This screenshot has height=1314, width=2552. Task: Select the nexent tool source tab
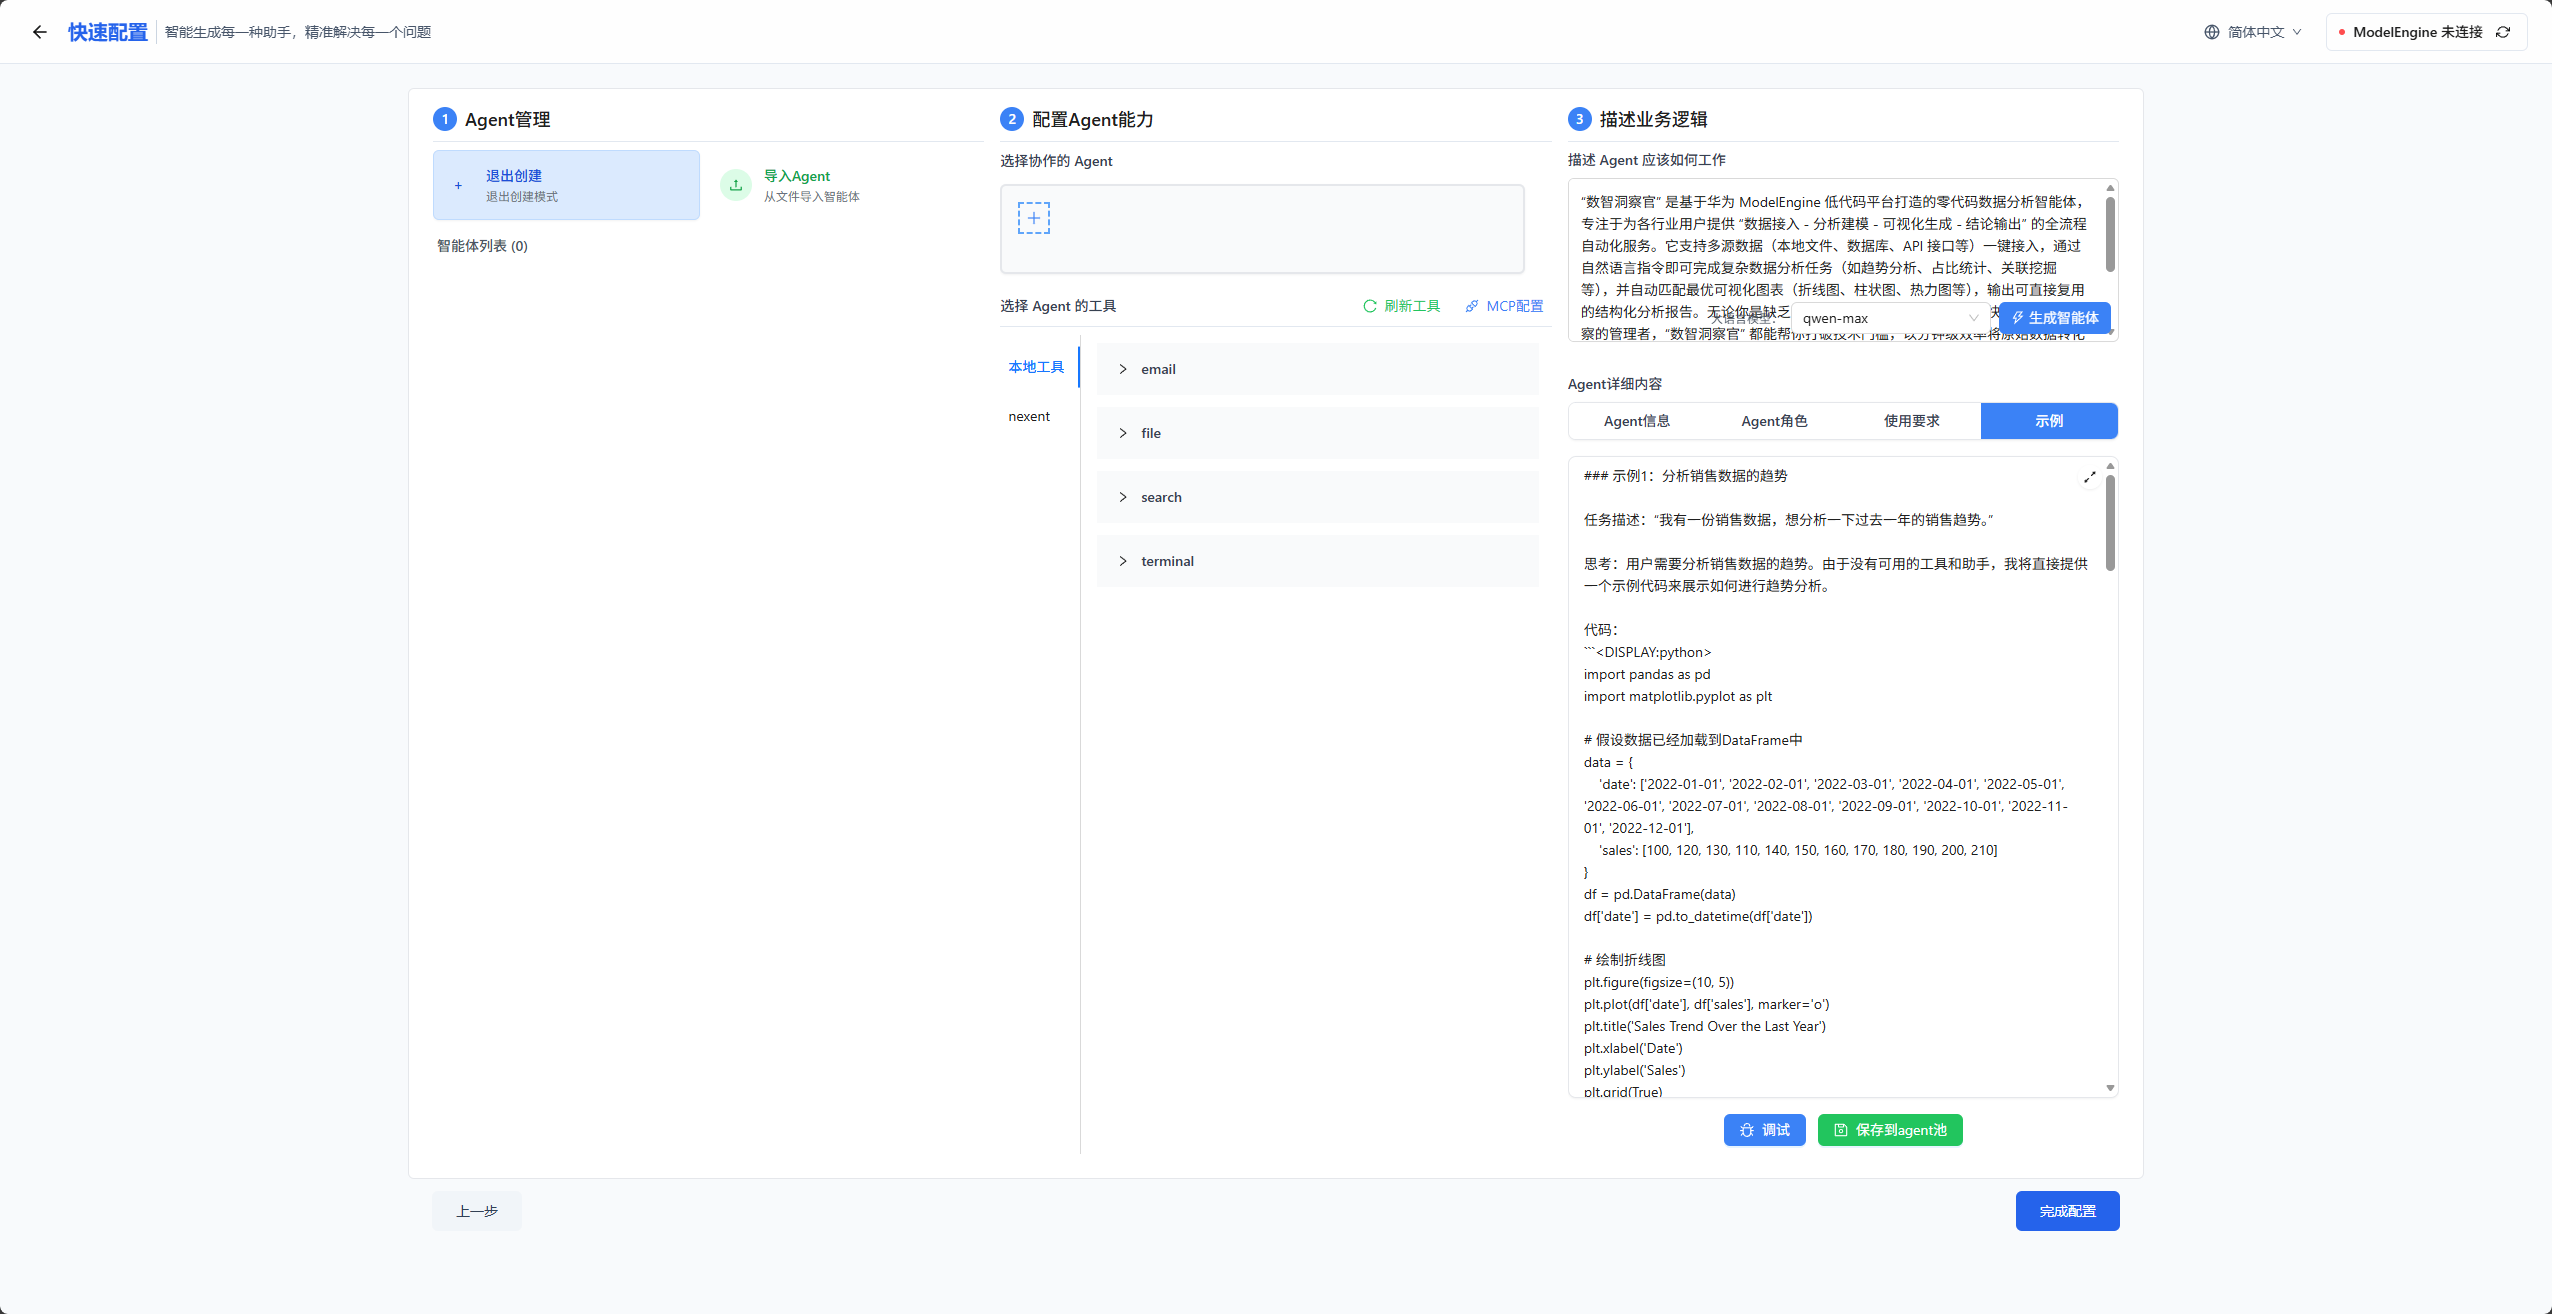[x=1029, y=416]
